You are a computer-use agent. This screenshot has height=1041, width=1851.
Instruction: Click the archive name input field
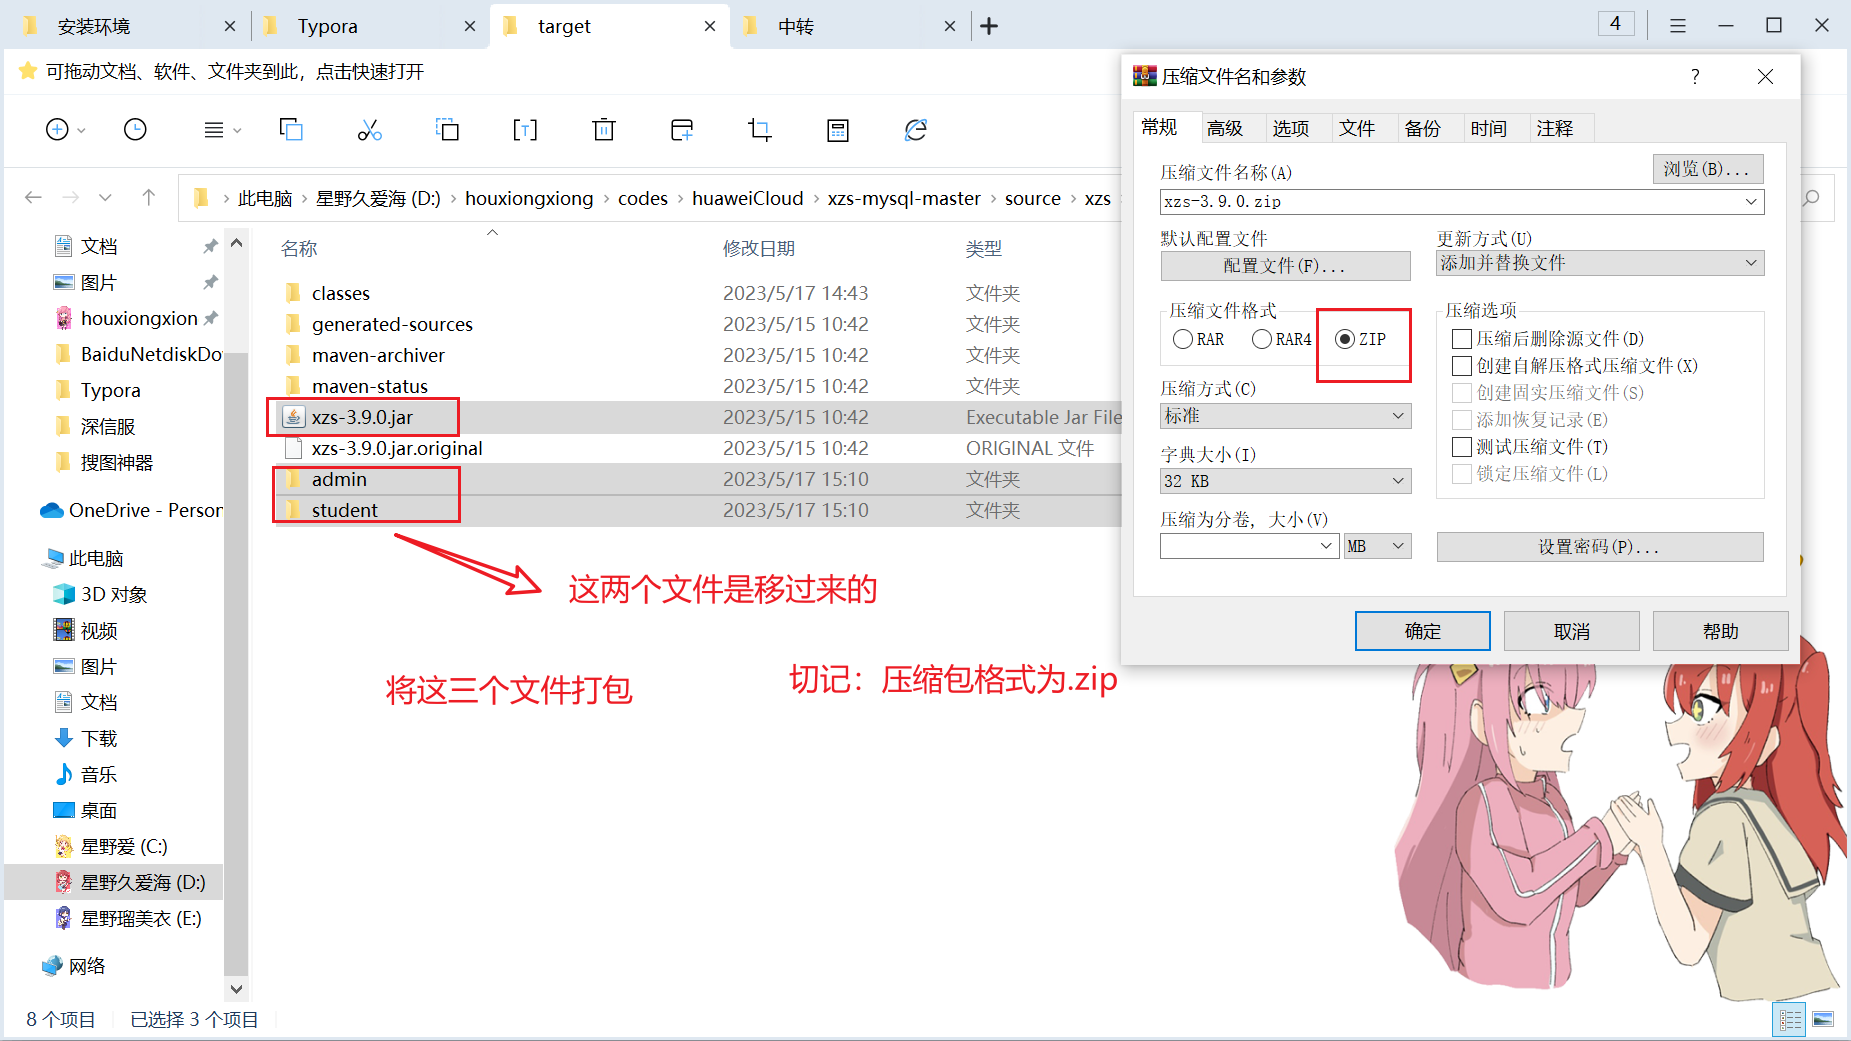click(1450, 202)
